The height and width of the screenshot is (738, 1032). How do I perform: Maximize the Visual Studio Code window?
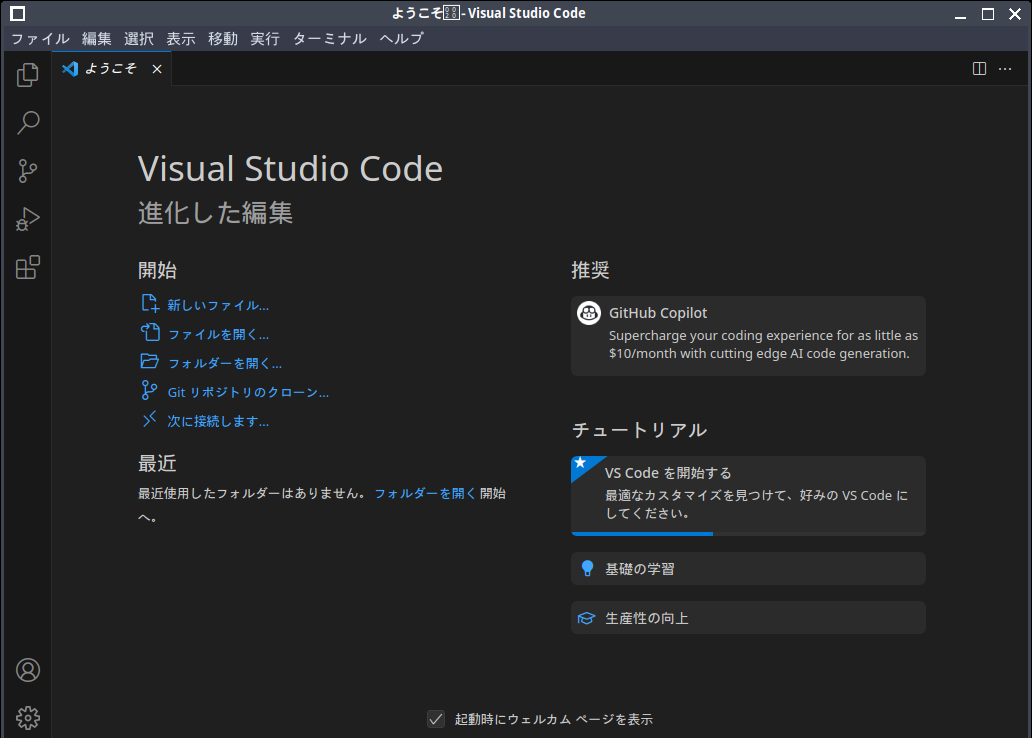tap(987, 14)
